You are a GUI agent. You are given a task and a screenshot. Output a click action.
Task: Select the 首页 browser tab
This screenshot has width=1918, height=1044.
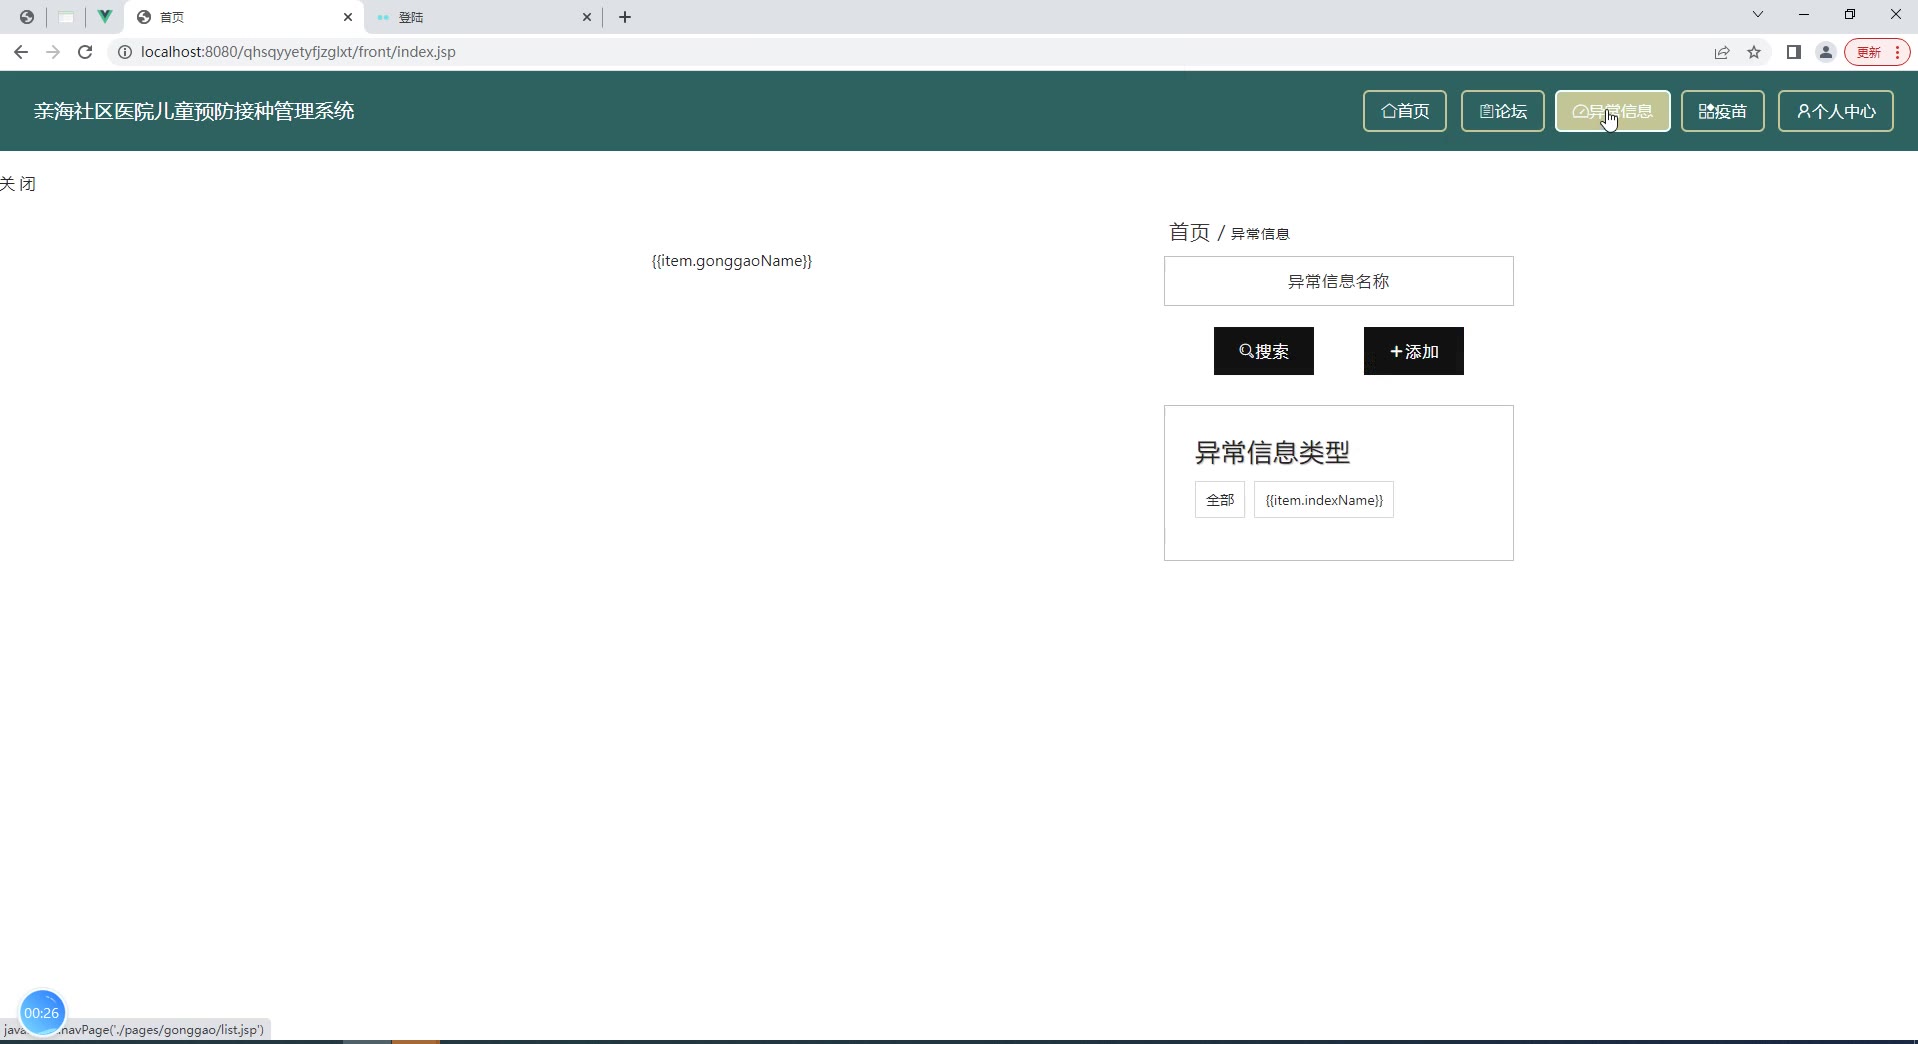pyautogui.click(x=245, y=17)
